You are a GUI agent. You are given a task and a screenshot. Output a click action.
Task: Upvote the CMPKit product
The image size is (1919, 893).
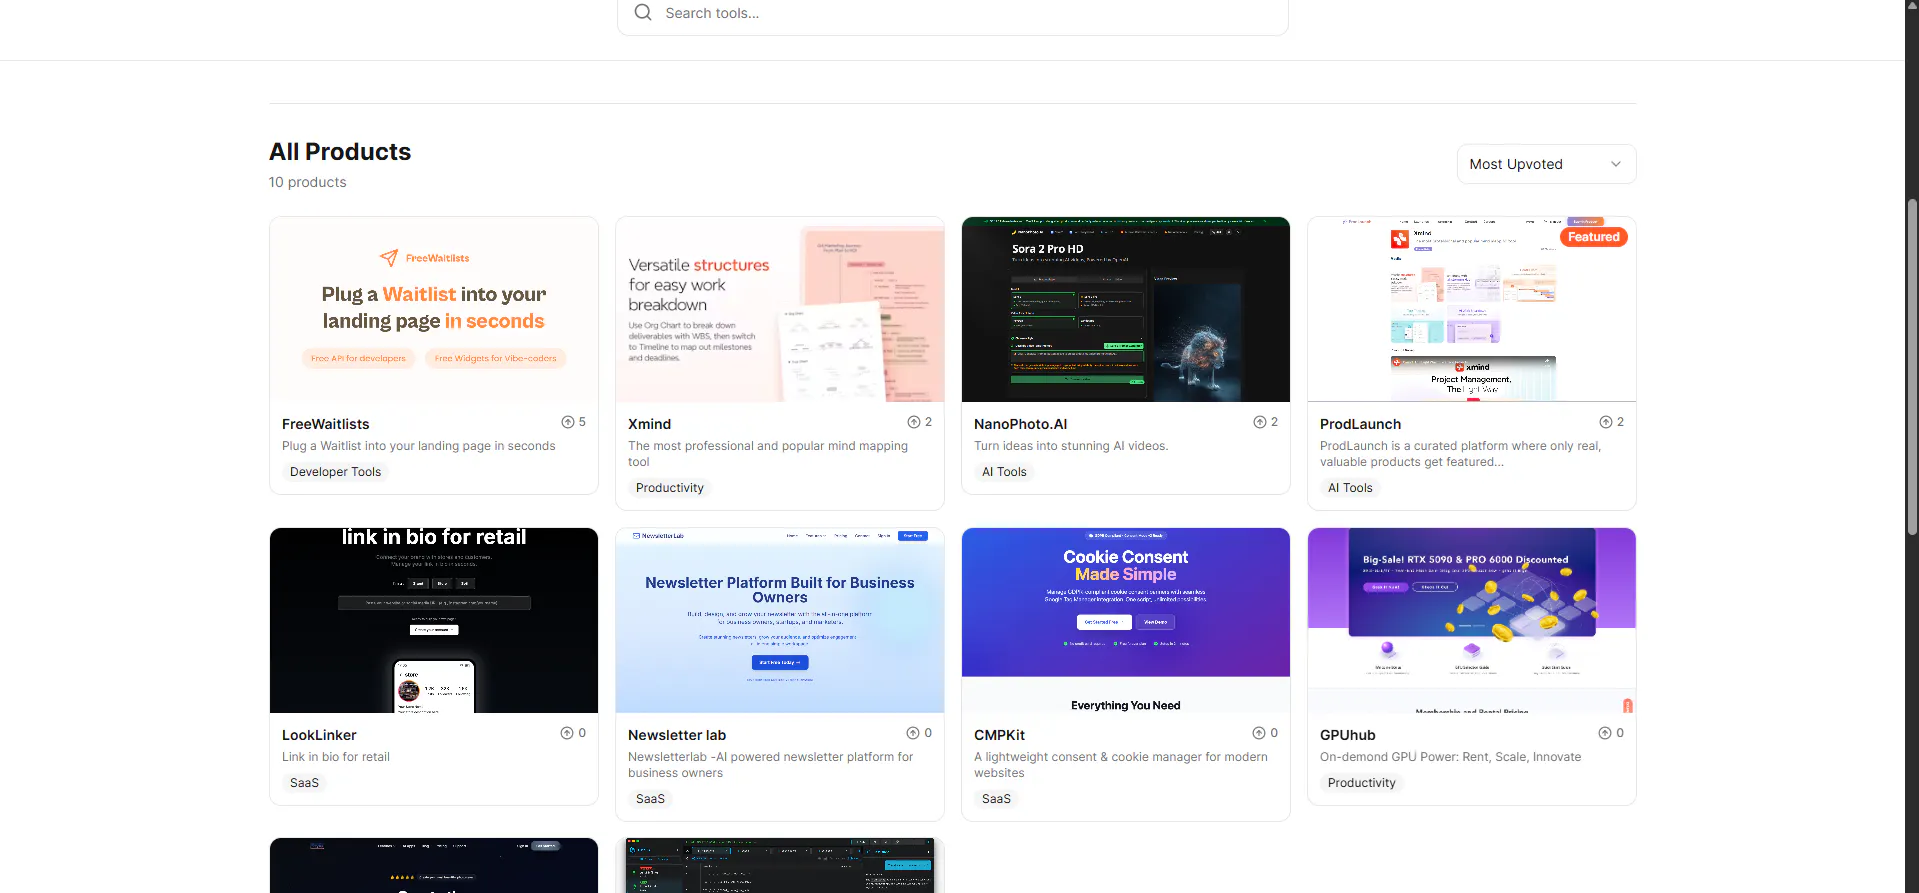1266,733
